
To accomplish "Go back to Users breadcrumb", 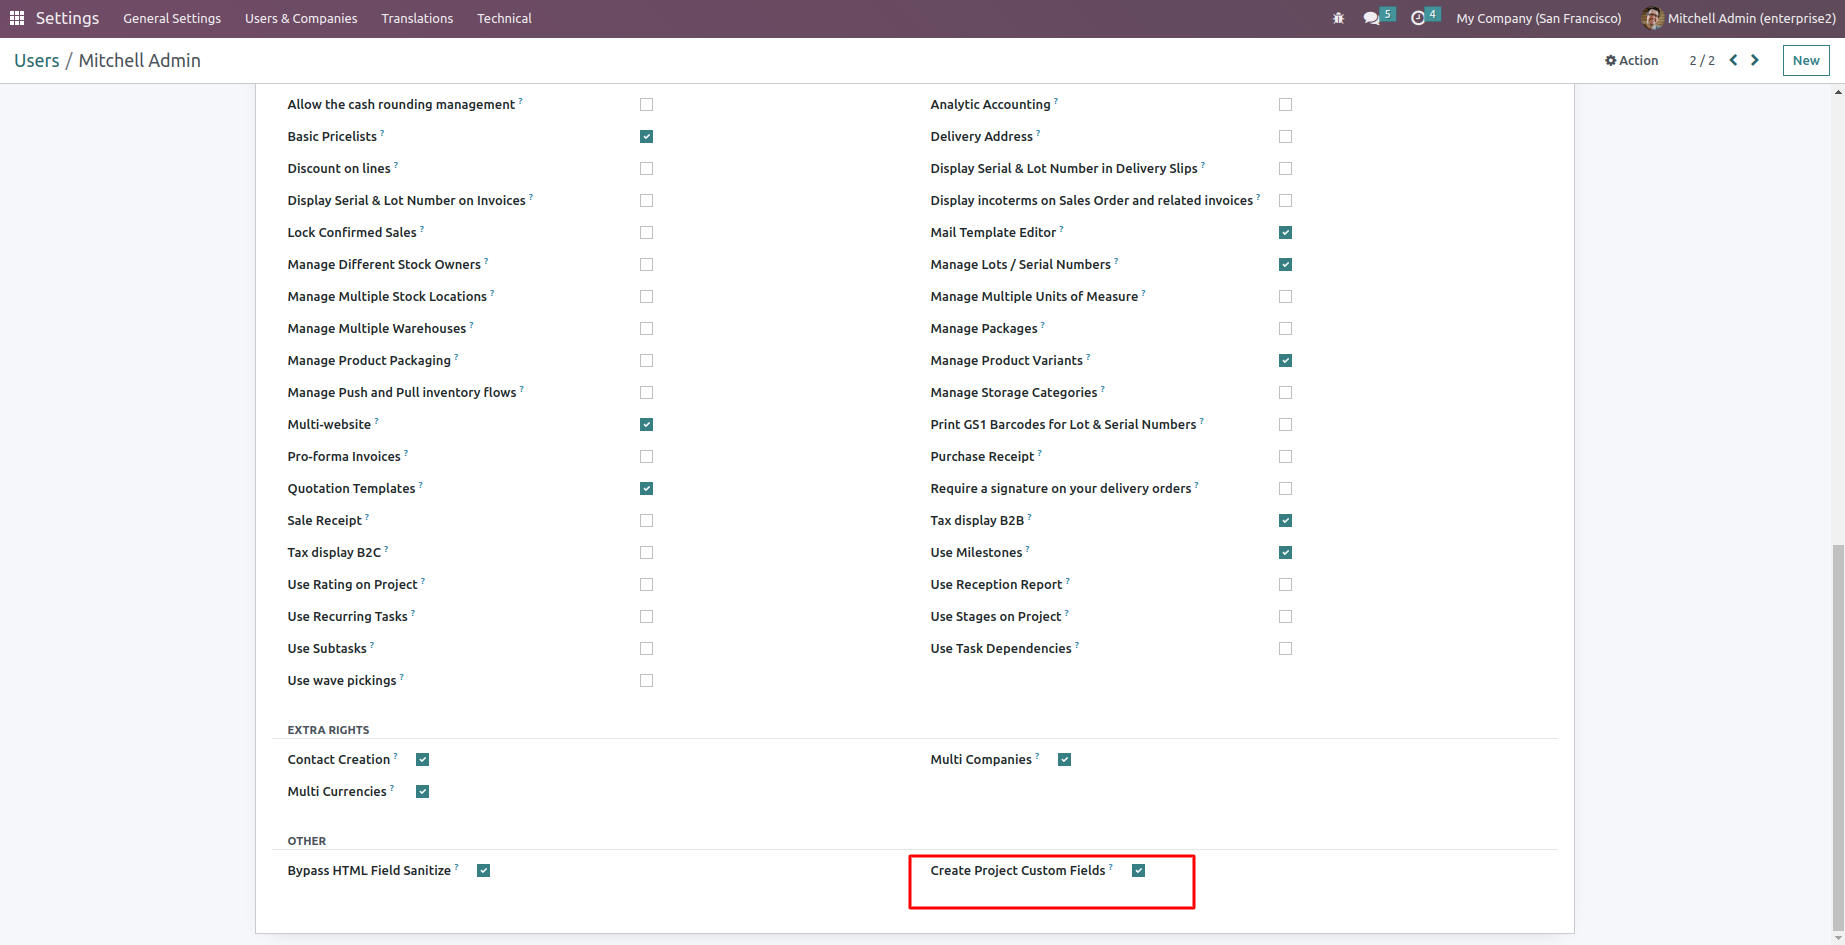I will pos(37,60).
